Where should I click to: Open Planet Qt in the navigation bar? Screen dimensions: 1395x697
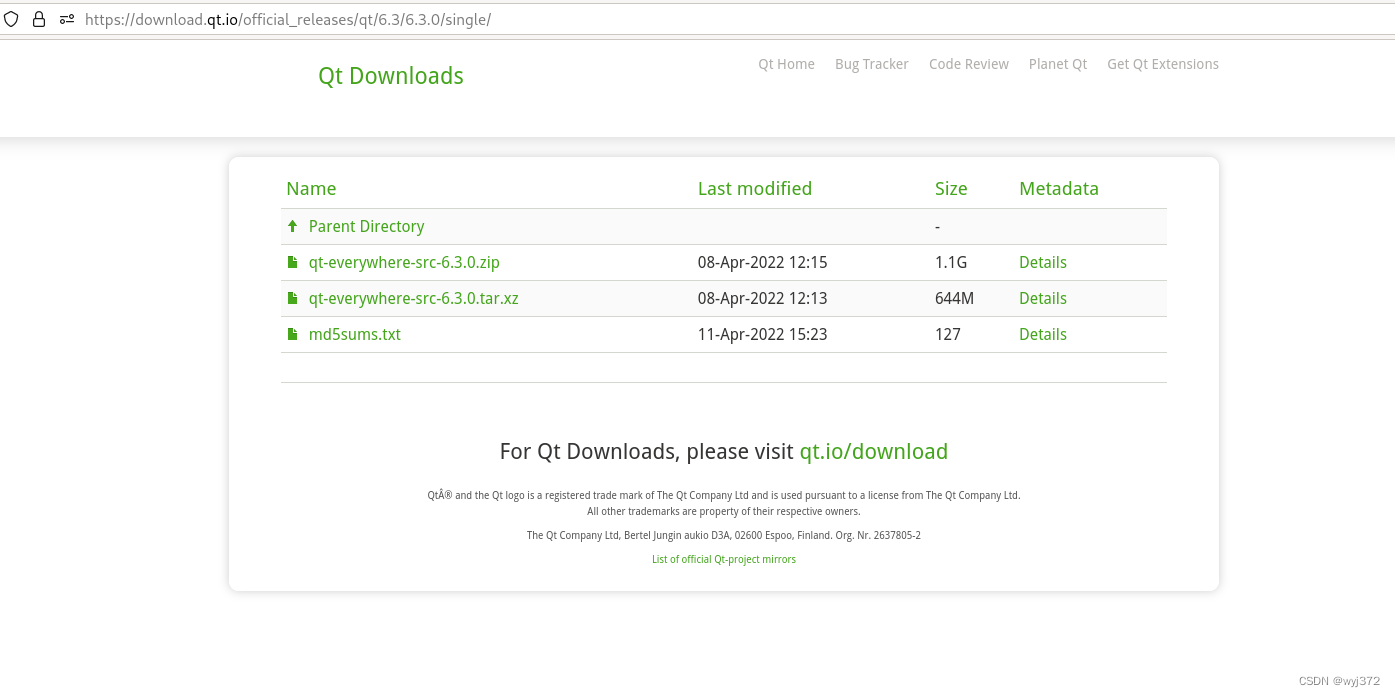coord(1057,64)
